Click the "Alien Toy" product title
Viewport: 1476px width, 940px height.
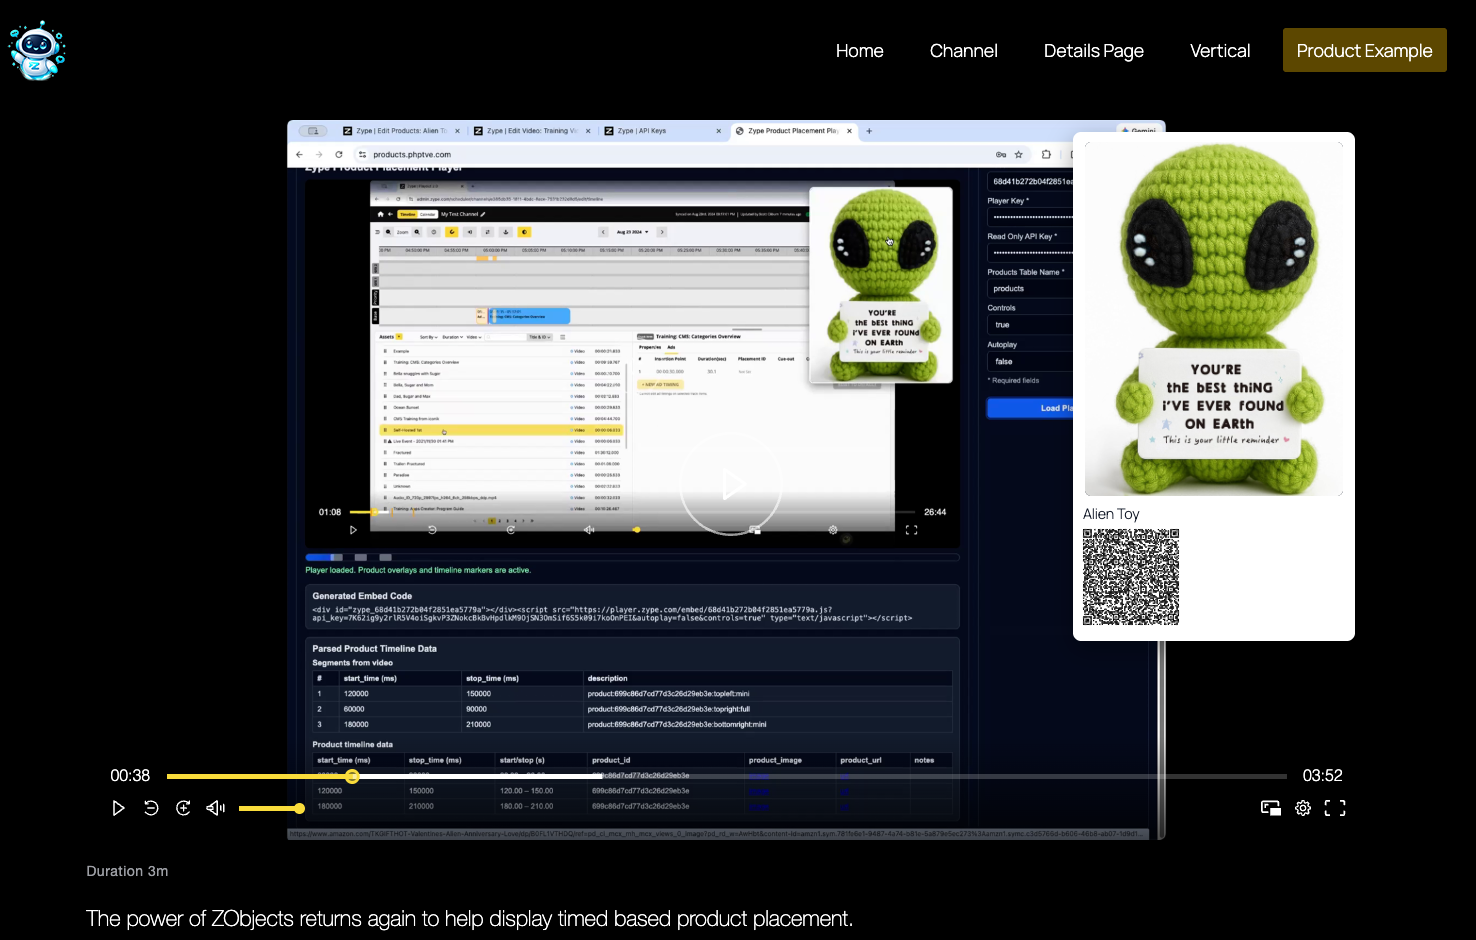(1111, 514)
